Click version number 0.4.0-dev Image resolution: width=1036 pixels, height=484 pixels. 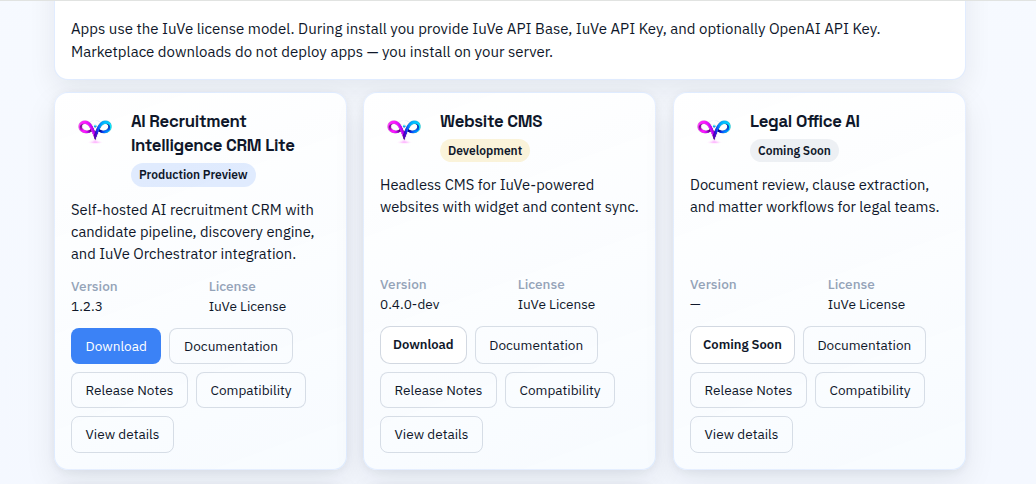click(x=410, y=304)
